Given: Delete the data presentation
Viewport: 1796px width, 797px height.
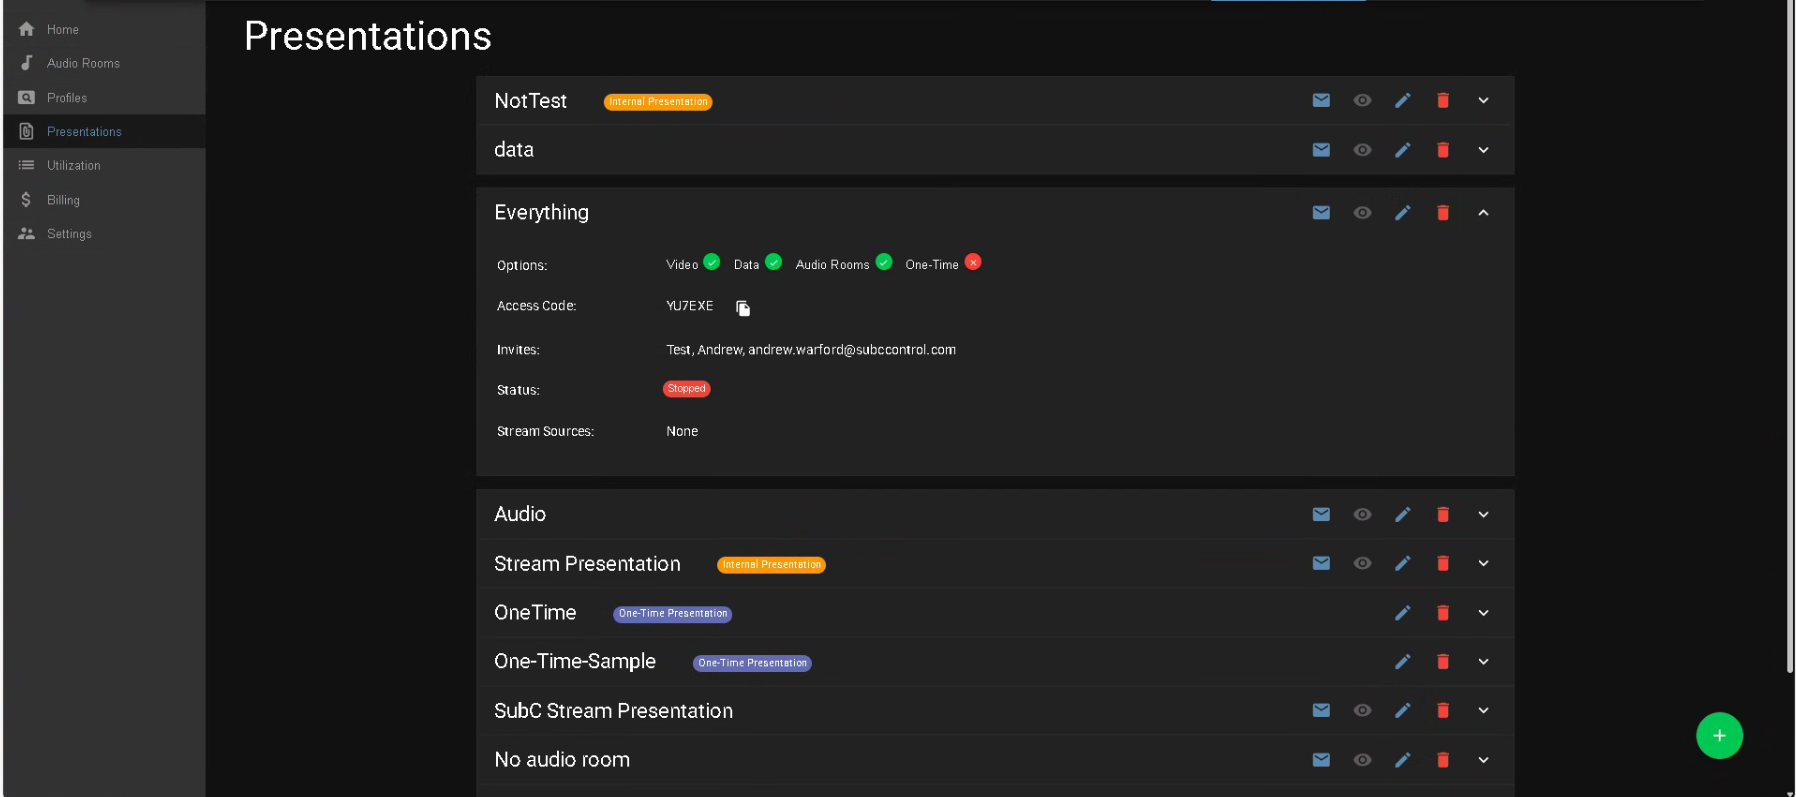Looking at the screenshot, I should click(x=1443, y=150).
